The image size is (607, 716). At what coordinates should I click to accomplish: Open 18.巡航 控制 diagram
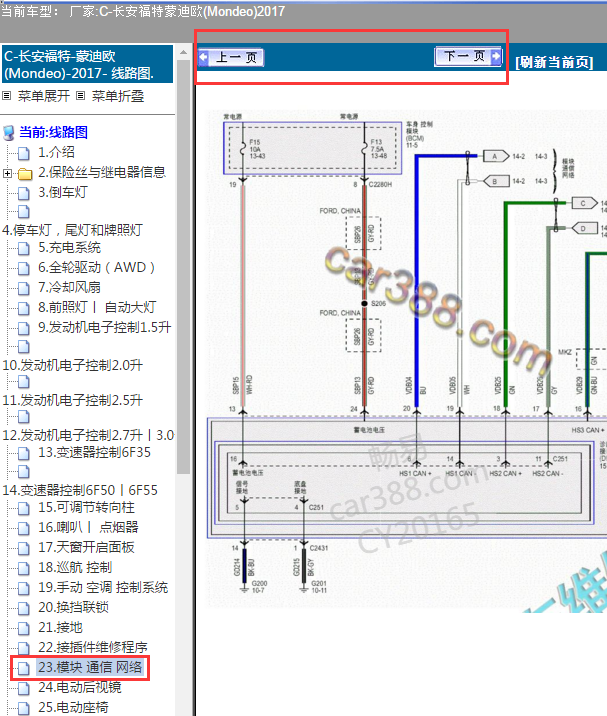[x=75, y=568]
